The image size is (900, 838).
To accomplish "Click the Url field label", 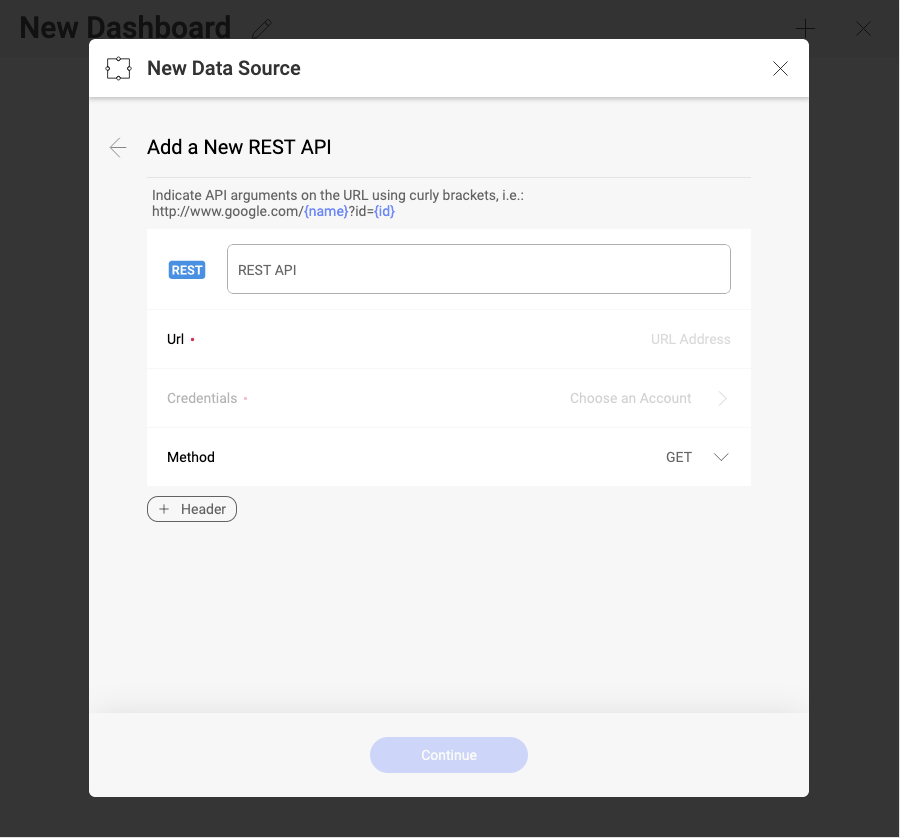I will (x=175, y=339).
